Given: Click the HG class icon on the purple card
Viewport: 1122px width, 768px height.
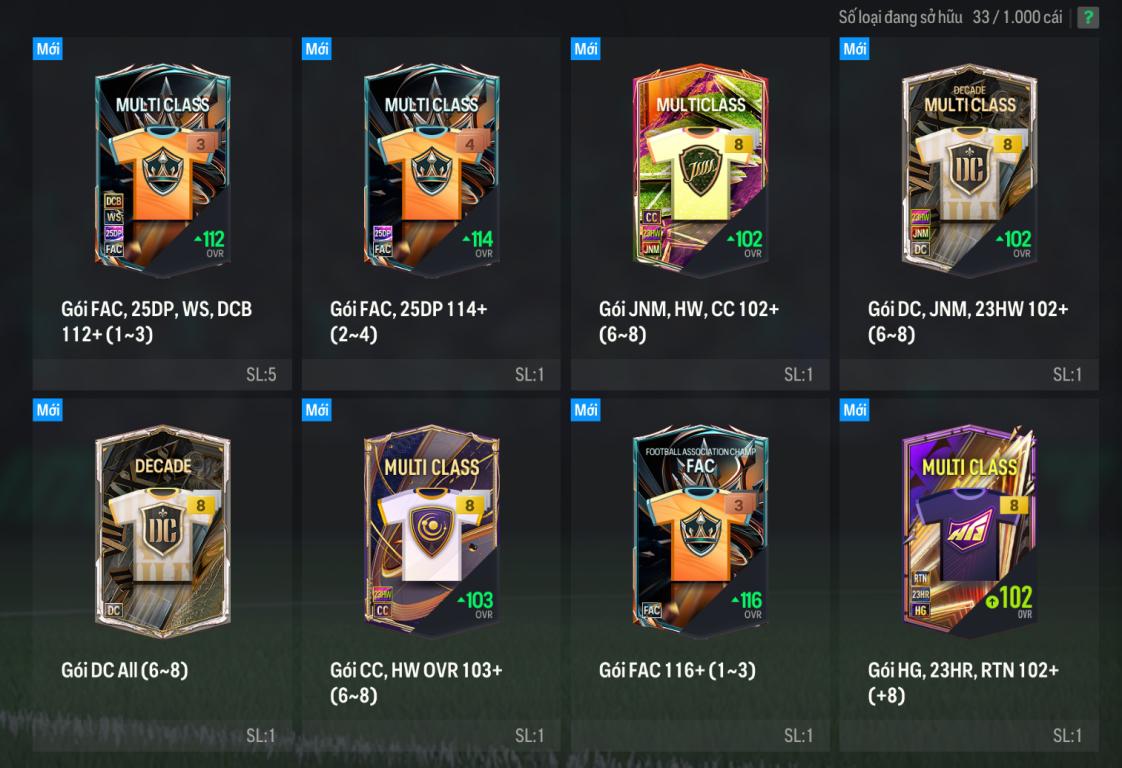Looking at the screenshot, I should 920,611.
